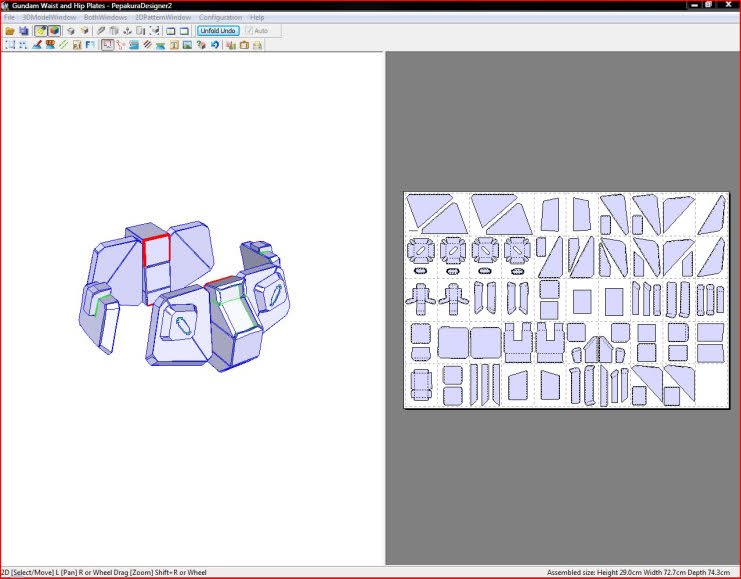Click the Unfold Undo button
741x579 pixels.
point(218,31)
